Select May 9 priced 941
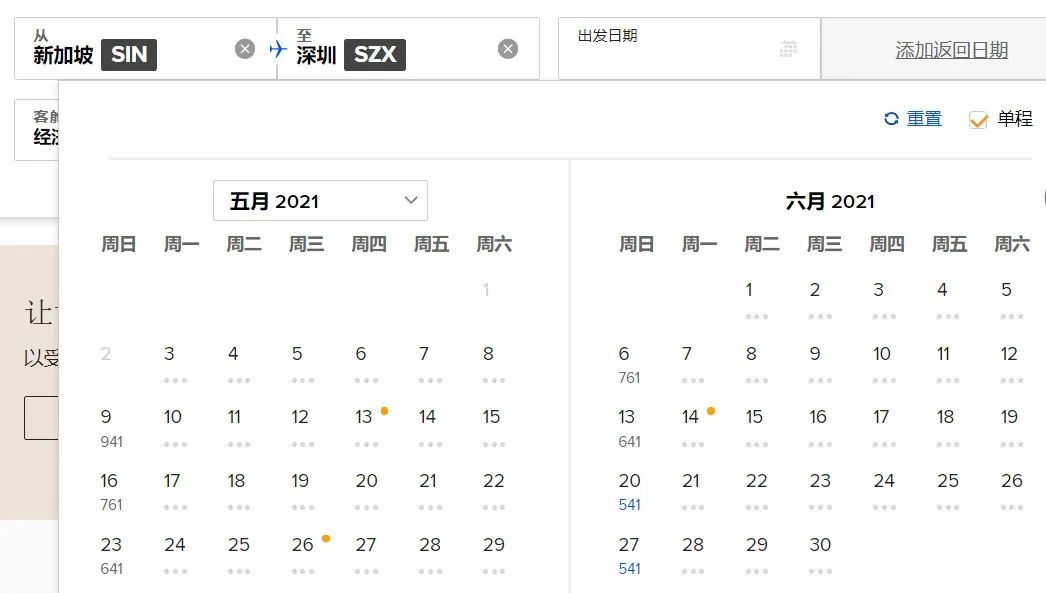Screen dimensions: 1046x593 click(x=111, y=428)
